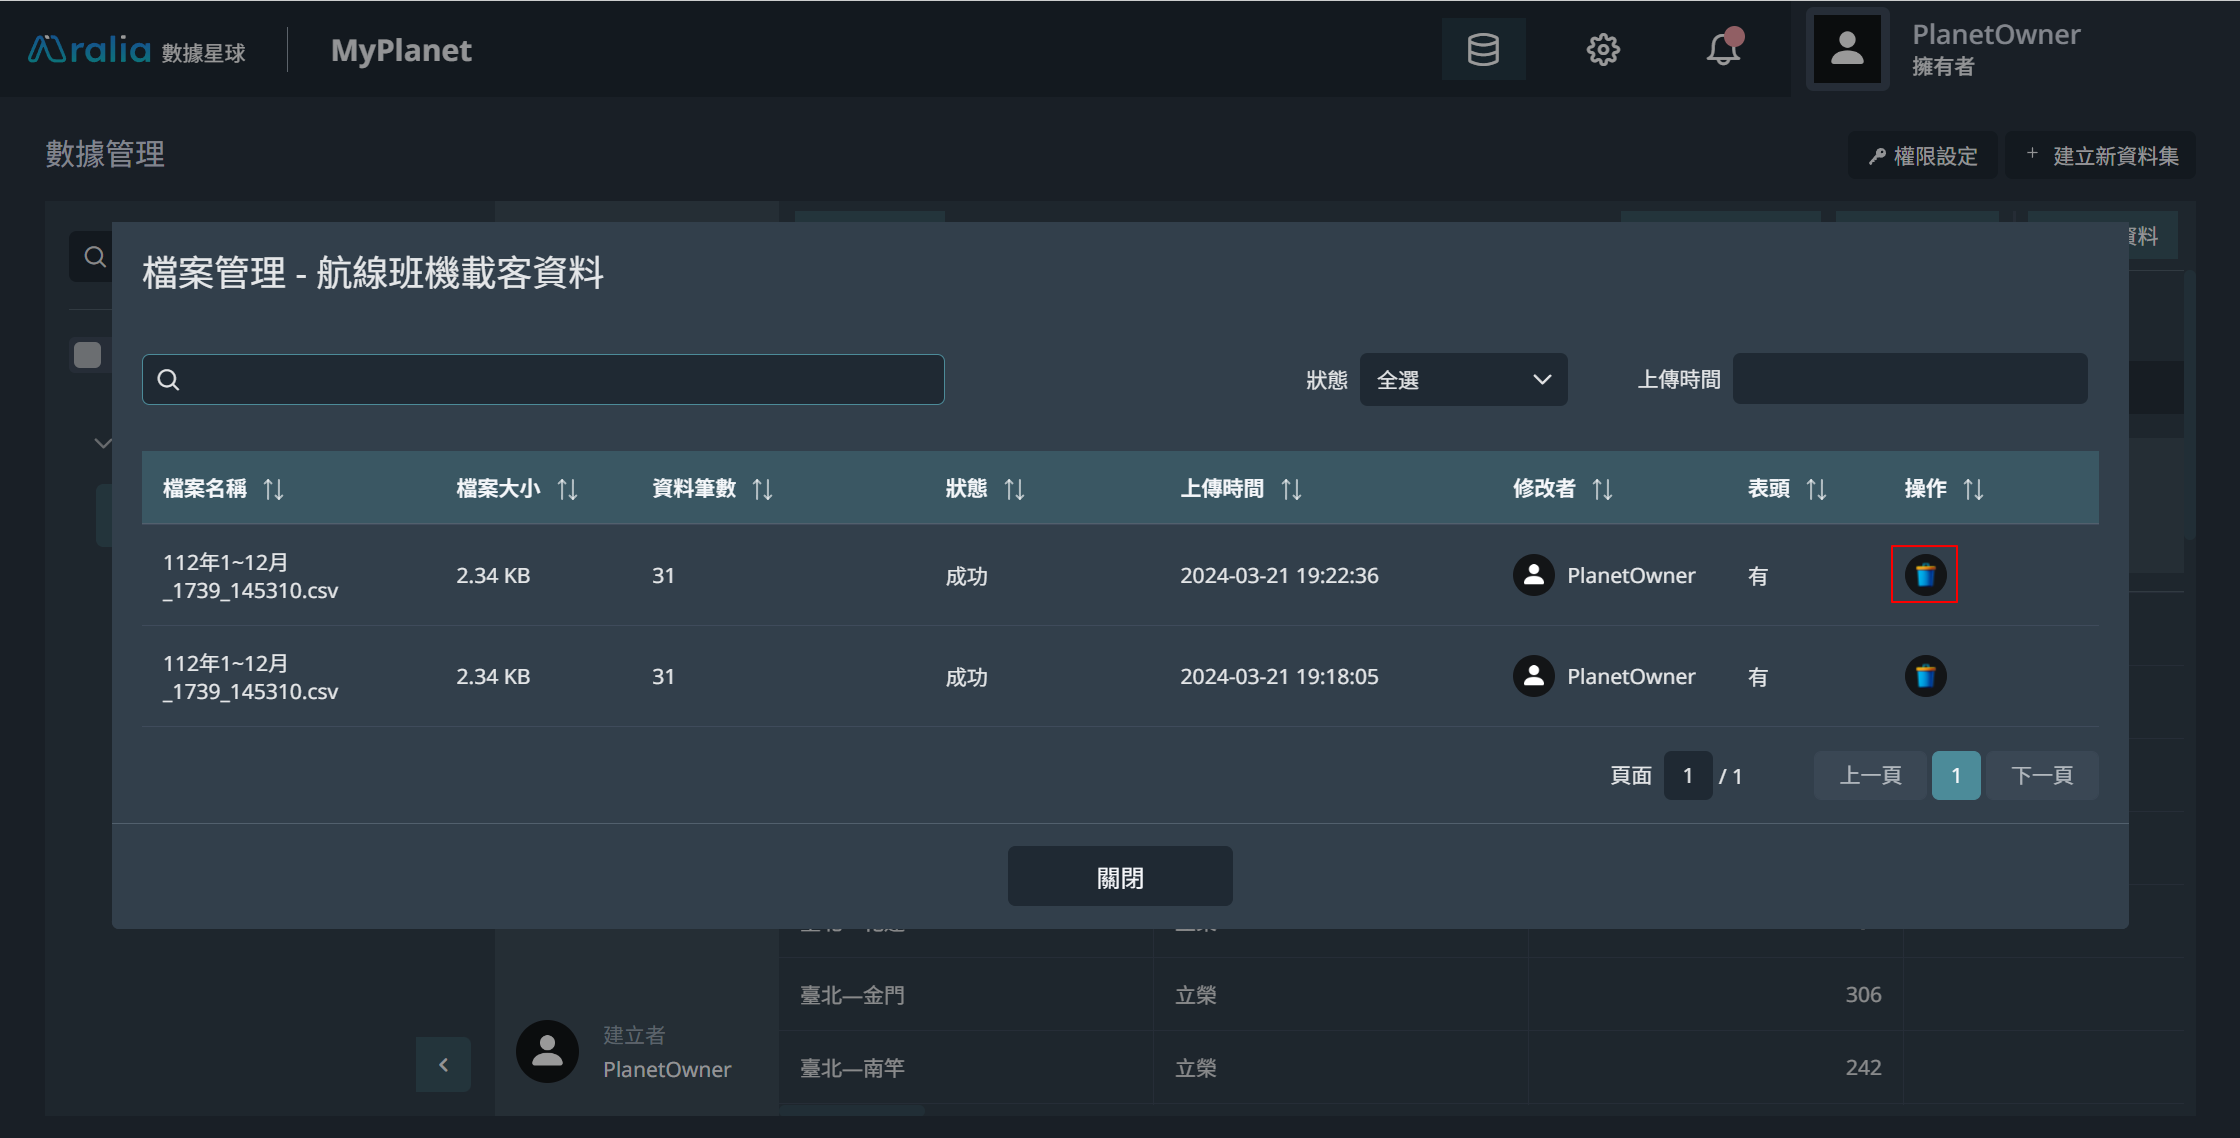2240x1138 pixels.
Task: Sort by 狀態 column
Action: click(1015, 489)
